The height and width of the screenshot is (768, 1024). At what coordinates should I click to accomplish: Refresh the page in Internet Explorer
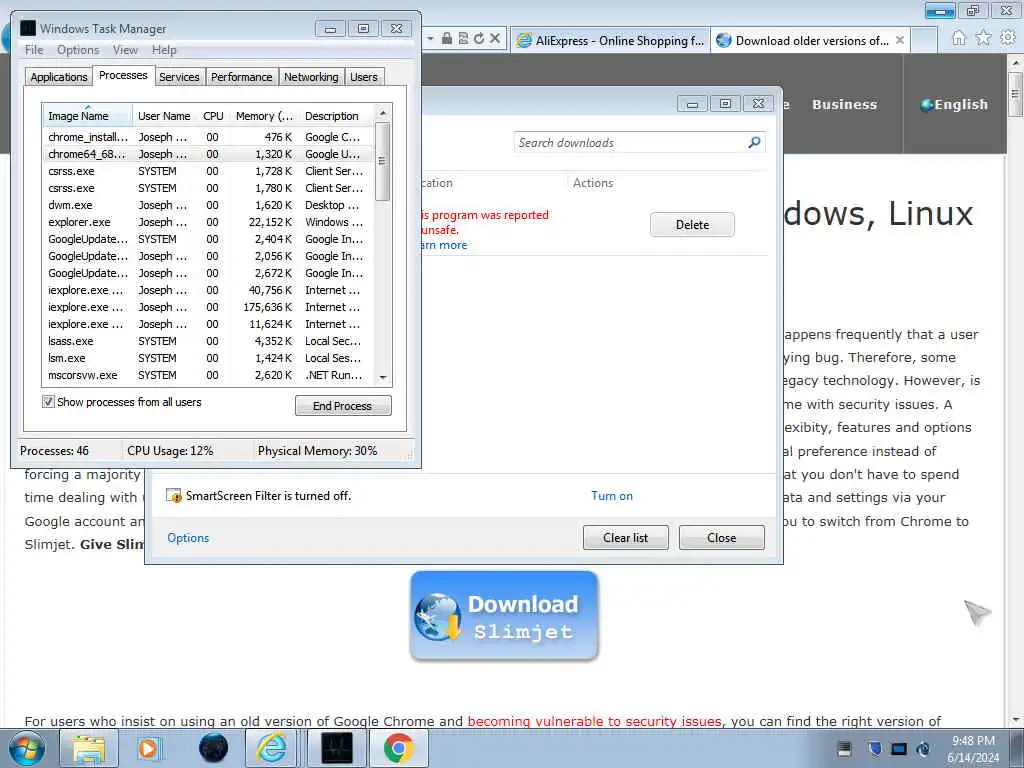point(479,39)
